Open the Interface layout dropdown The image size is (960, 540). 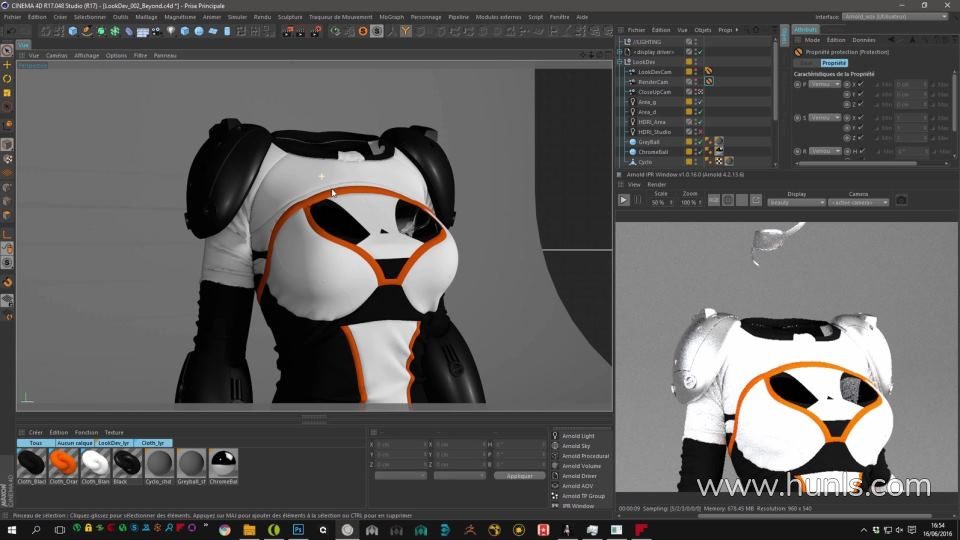[895, 17]
